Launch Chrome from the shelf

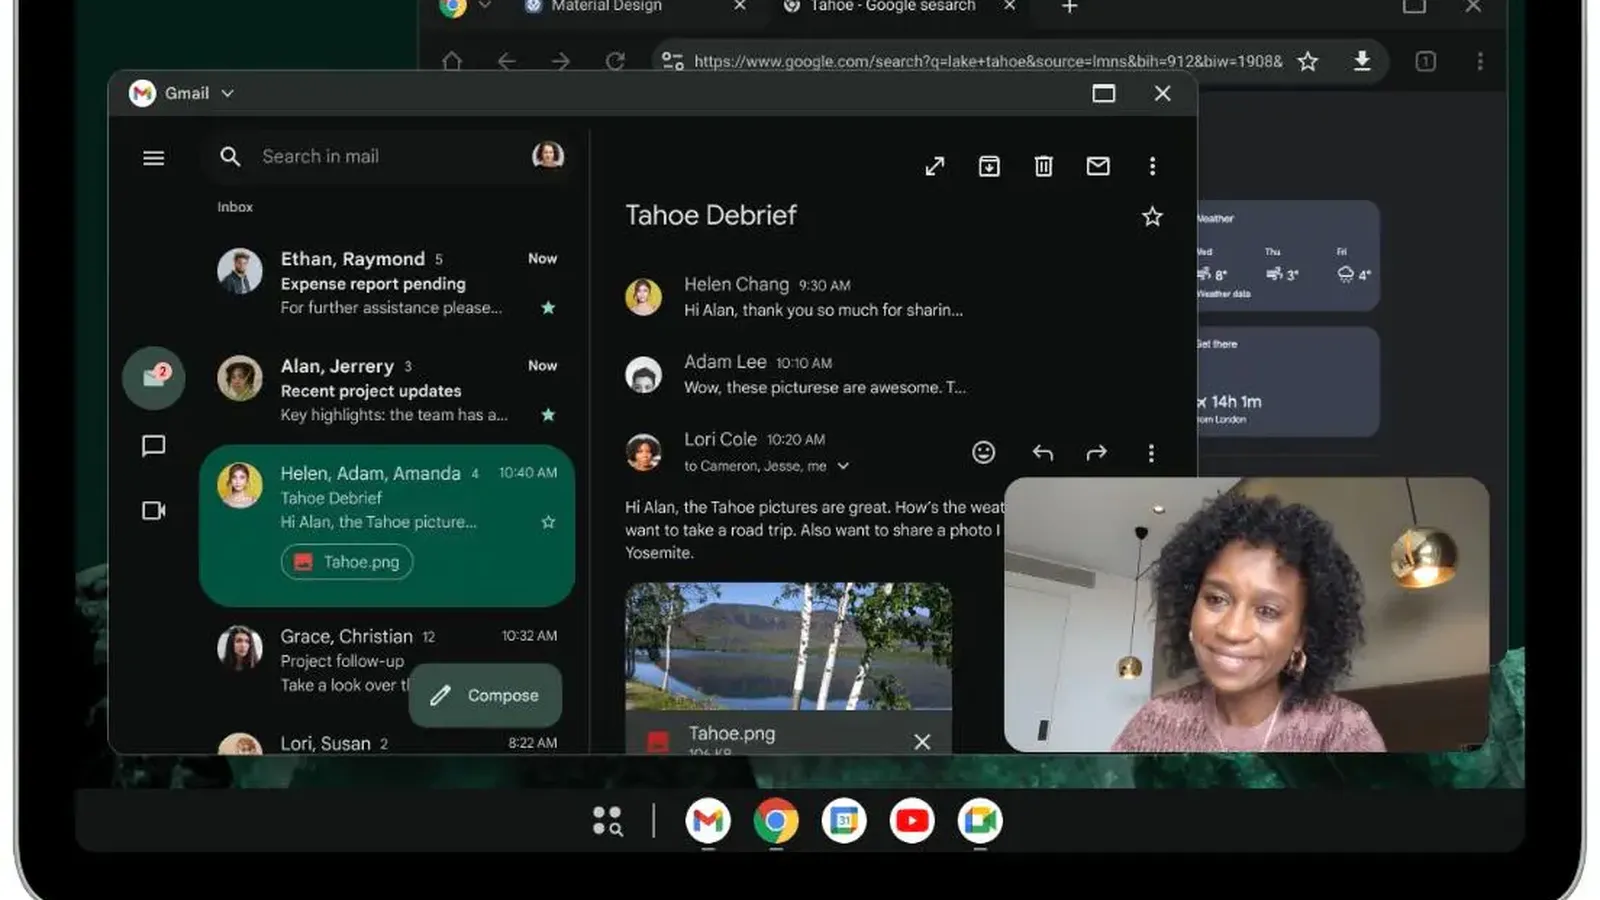click(776, 821)
